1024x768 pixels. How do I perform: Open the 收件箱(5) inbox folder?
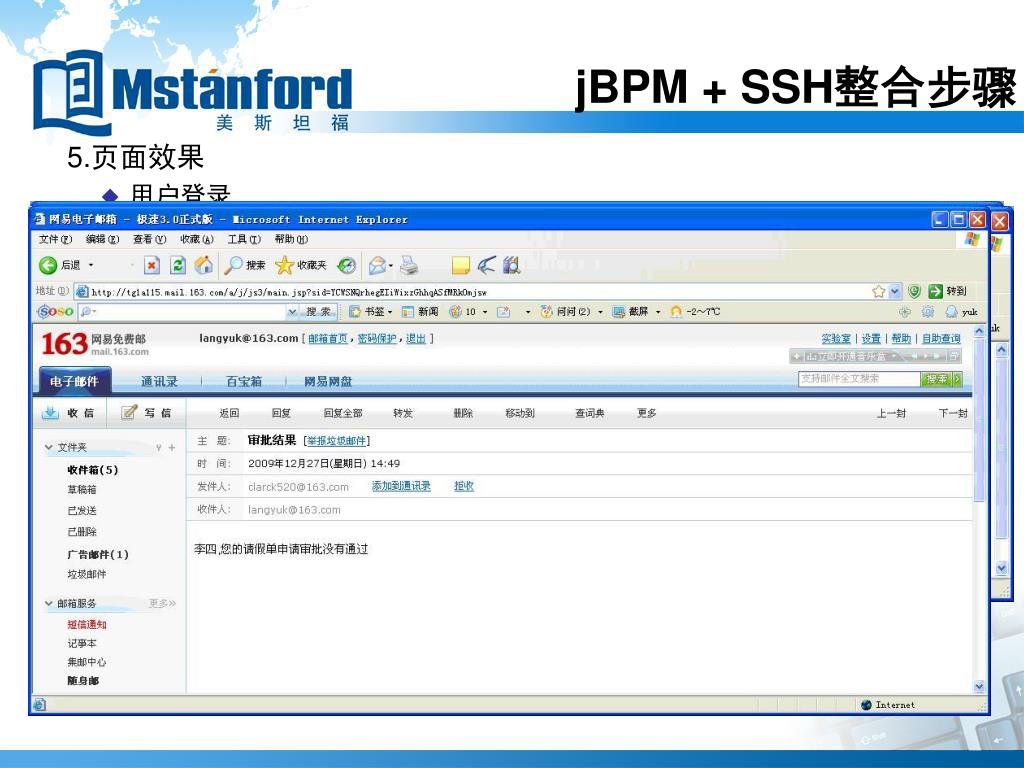pos(92,470)
